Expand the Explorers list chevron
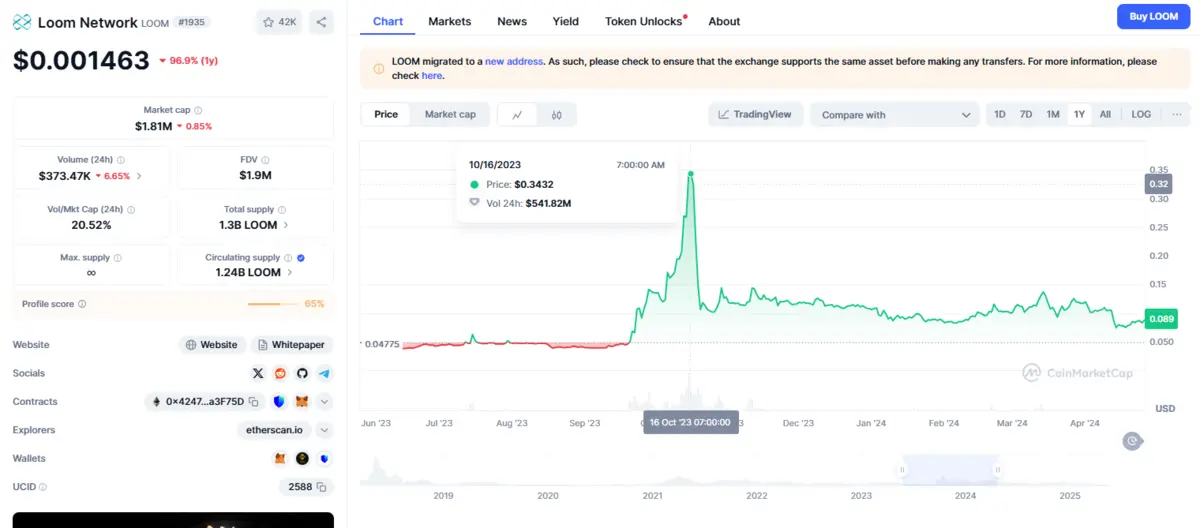Screen dimensions: 1200x528 pyautogui.click(x=324, y=430)
